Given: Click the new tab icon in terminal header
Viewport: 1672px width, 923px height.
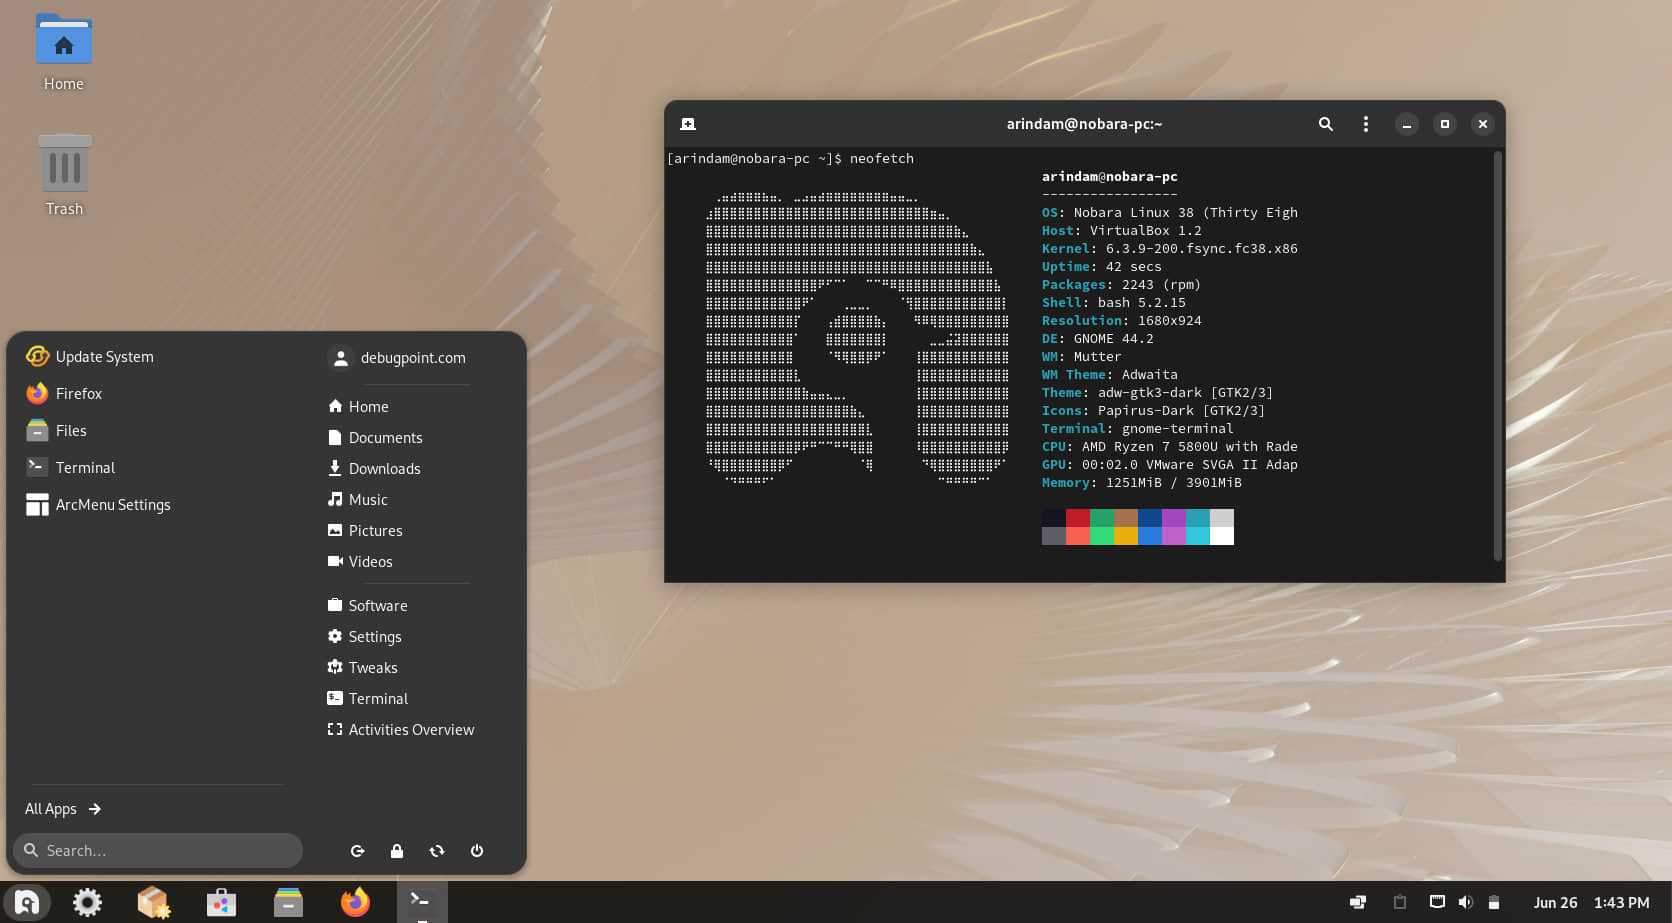Looking at the screenshot, I should coord(688,124).
